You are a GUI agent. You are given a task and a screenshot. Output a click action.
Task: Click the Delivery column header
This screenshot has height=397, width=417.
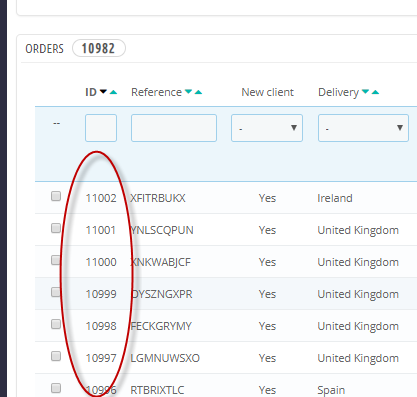pyautogui.click(x=338, y=92)
